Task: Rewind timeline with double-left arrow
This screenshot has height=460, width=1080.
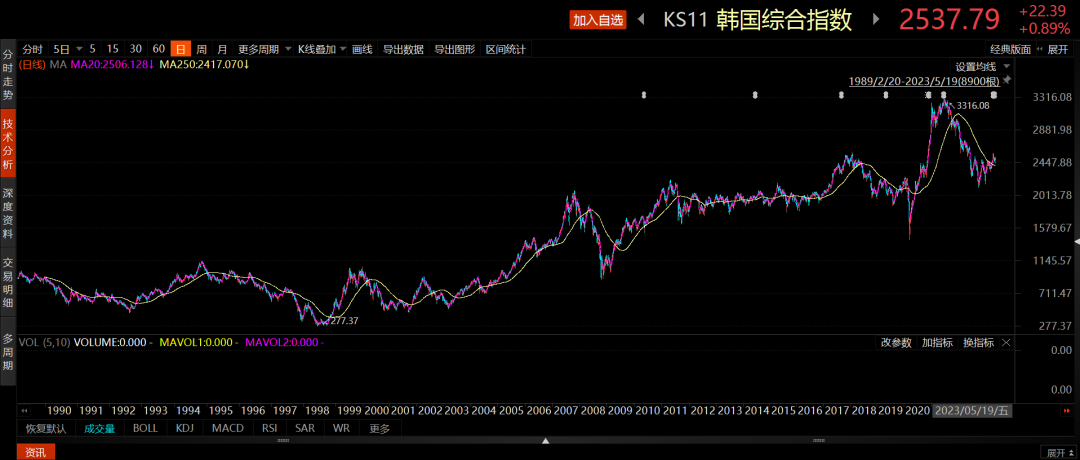Action: (25, 410)
